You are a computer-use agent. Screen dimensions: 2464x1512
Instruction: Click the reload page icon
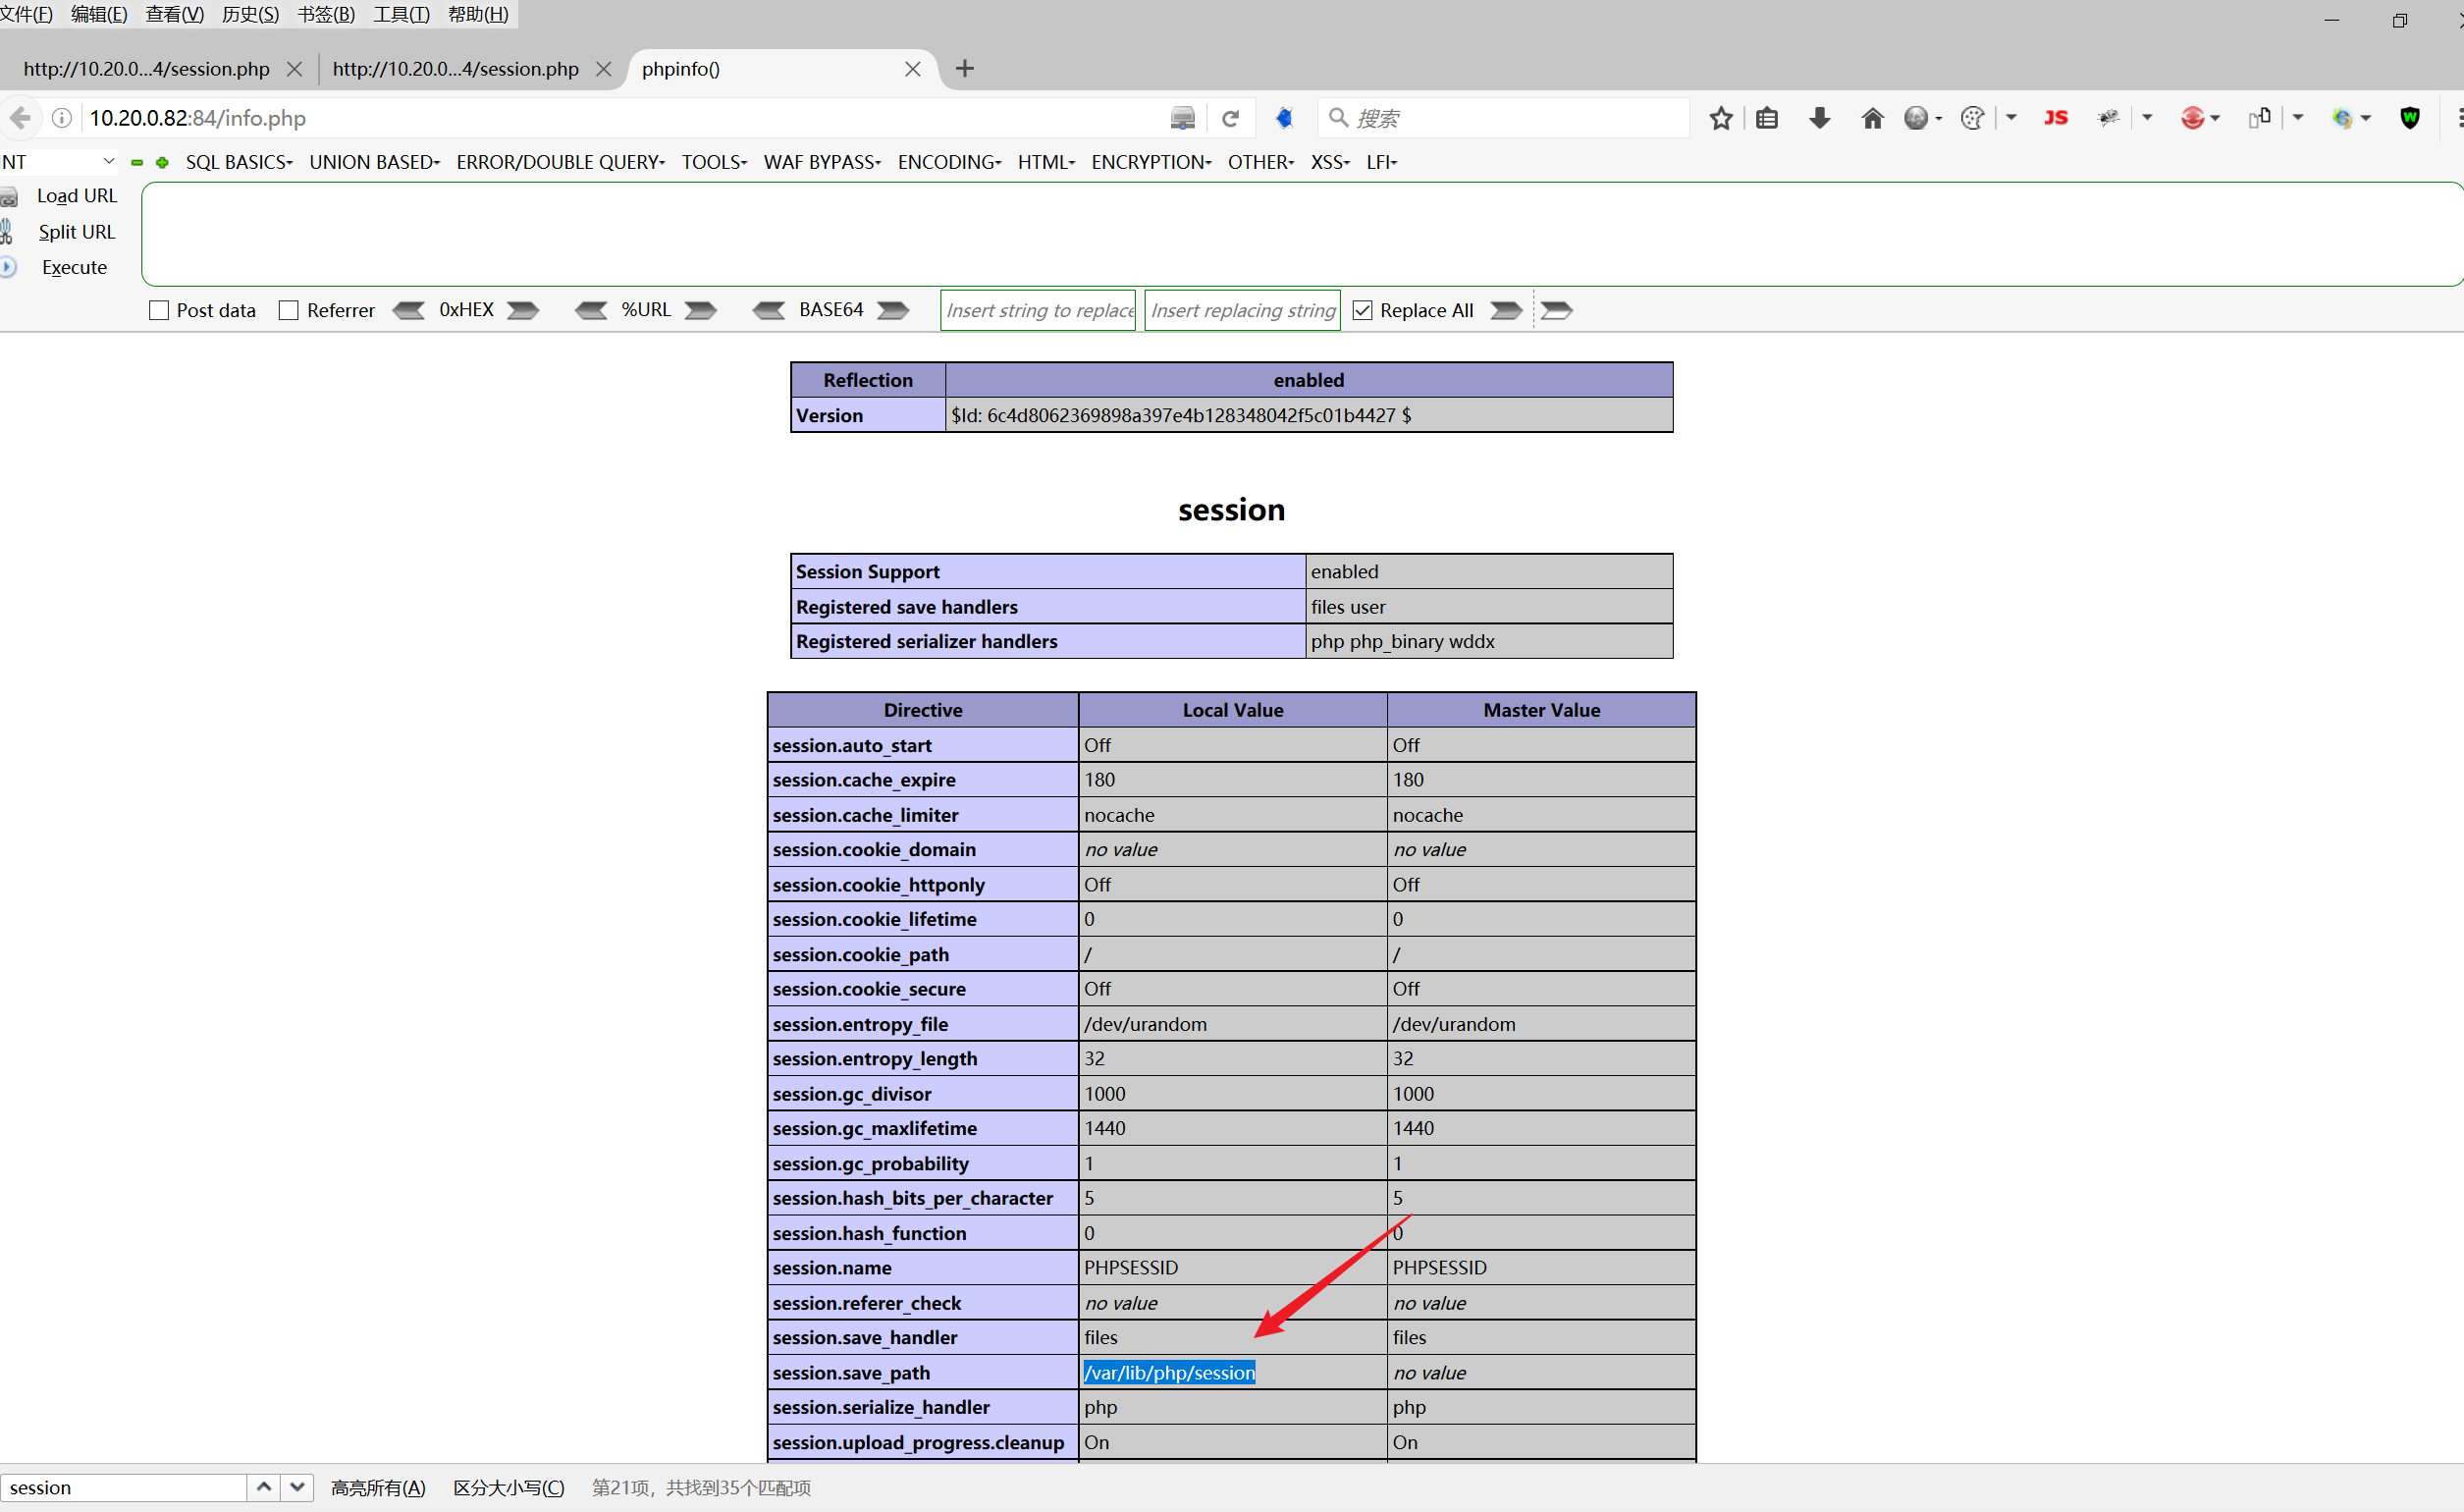pyautogui.click(x=1231, y=118)
